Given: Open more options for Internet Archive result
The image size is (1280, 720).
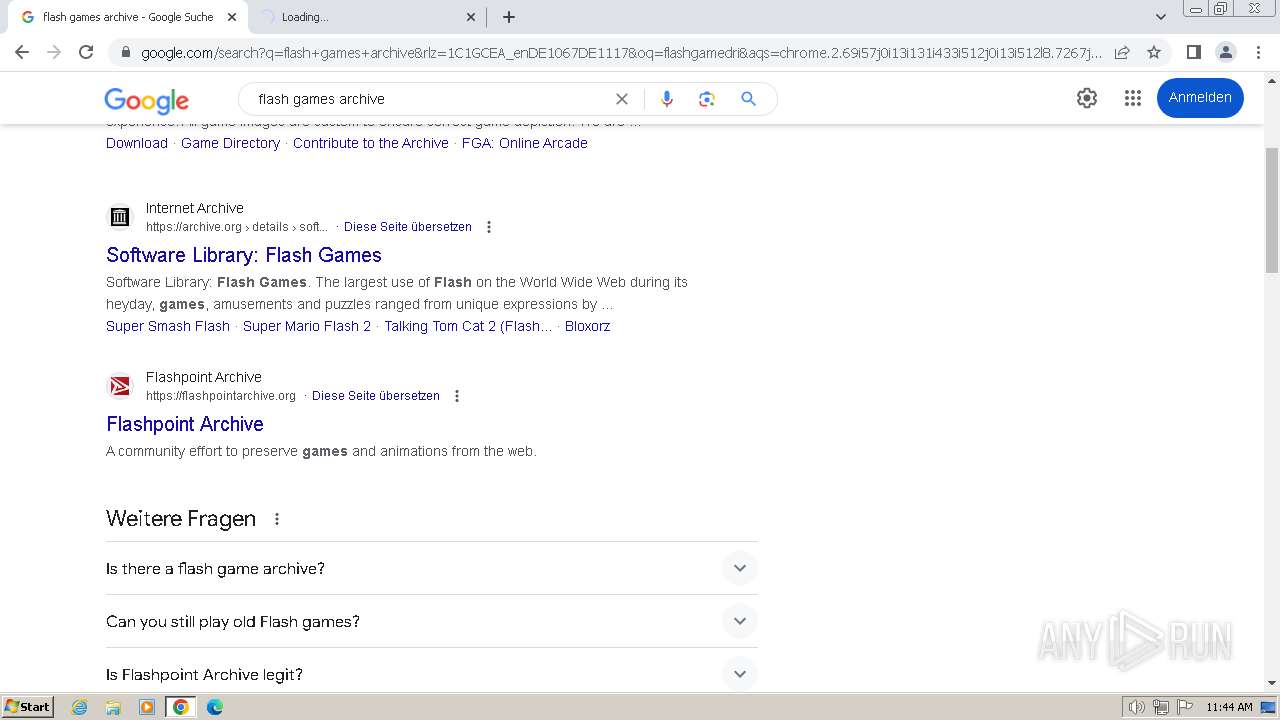Looking at the screenshot, I should 489,227.
